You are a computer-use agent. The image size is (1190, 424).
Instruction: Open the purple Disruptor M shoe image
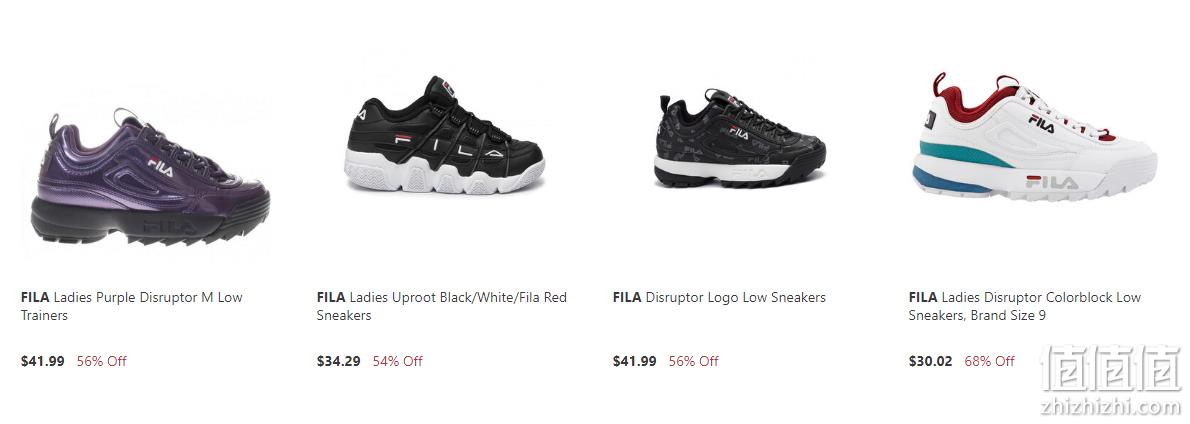coord(150,176)
